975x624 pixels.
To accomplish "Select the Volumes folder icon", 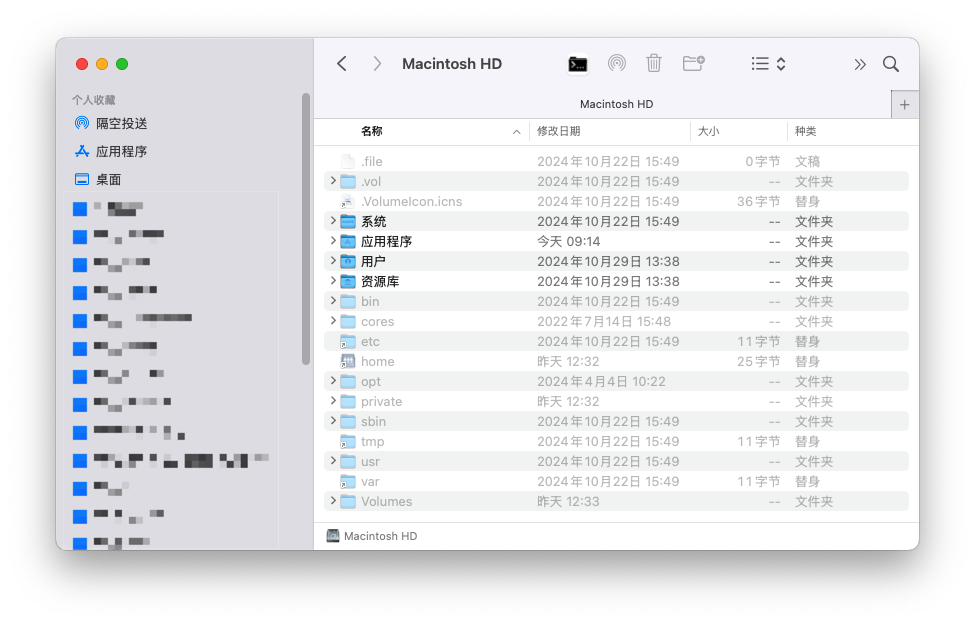I will click(x=348, y=501).
